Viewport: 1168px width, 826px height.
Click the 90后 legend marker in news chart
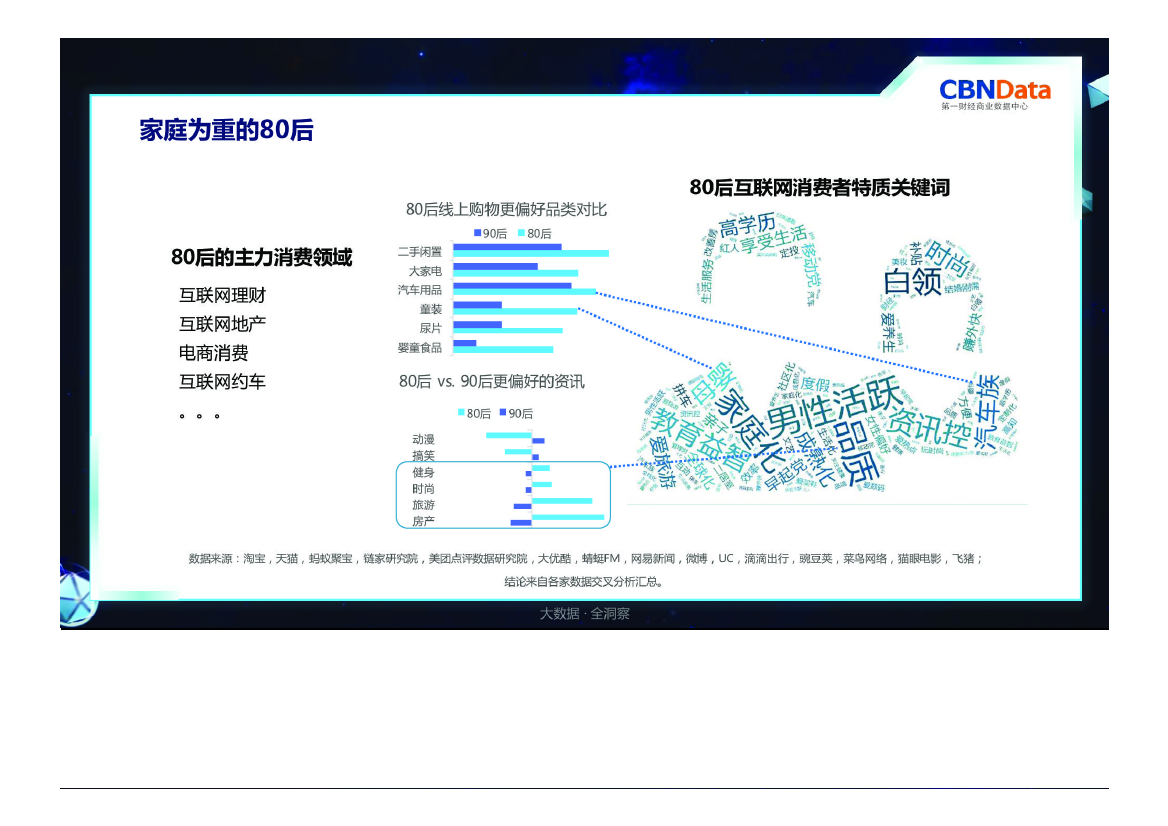(x=503, y=413)
